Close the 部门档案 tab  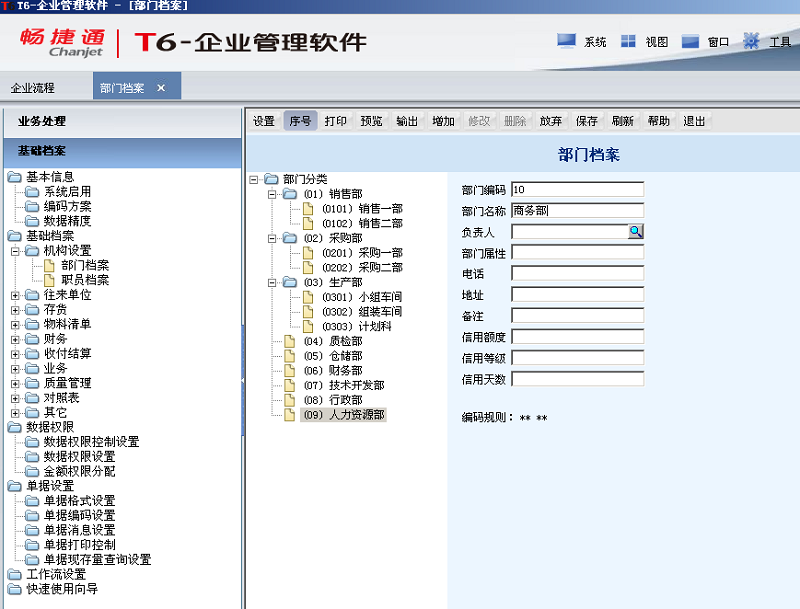[x=161, y=88]
